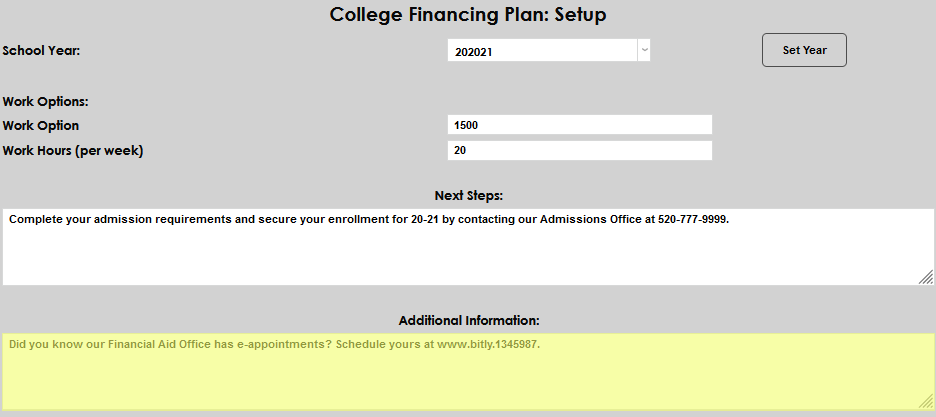The width and height of the screenshot is (936, 417).
Task: Grab the Next Steps resize handle
Action: [926, 277]
